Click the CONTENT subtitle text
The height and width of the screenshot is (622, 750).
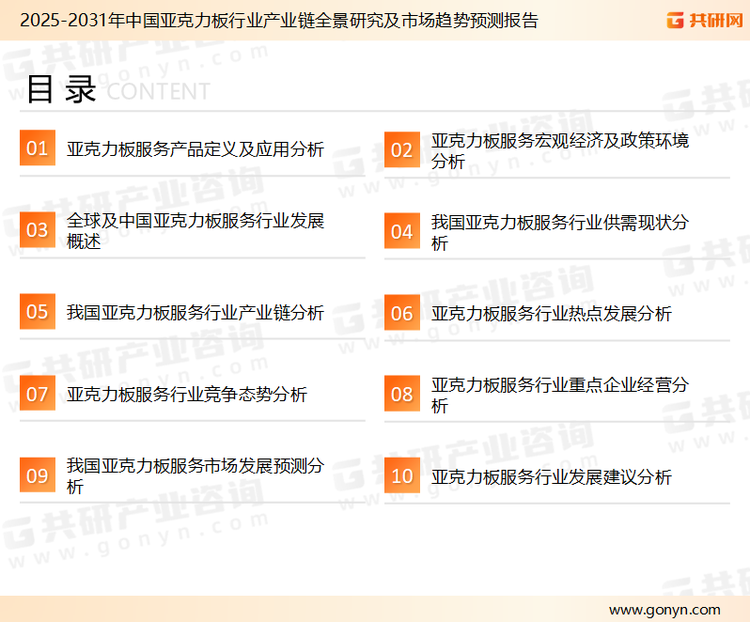[x=158, y=91]
